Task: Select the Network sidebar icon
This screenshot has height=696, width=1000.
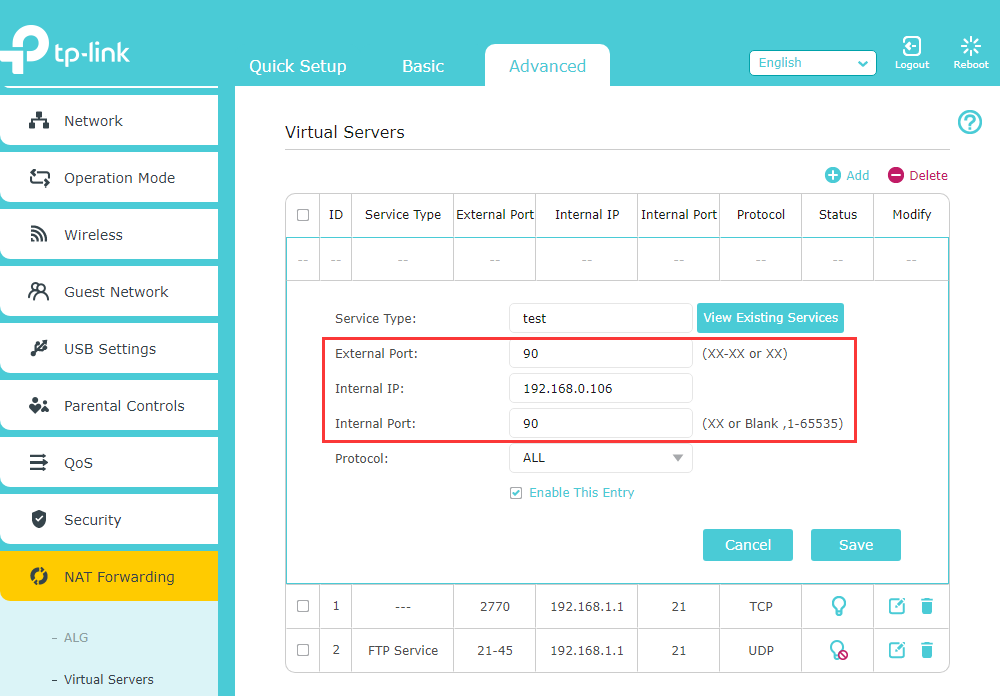Action: tap(41, 120)
